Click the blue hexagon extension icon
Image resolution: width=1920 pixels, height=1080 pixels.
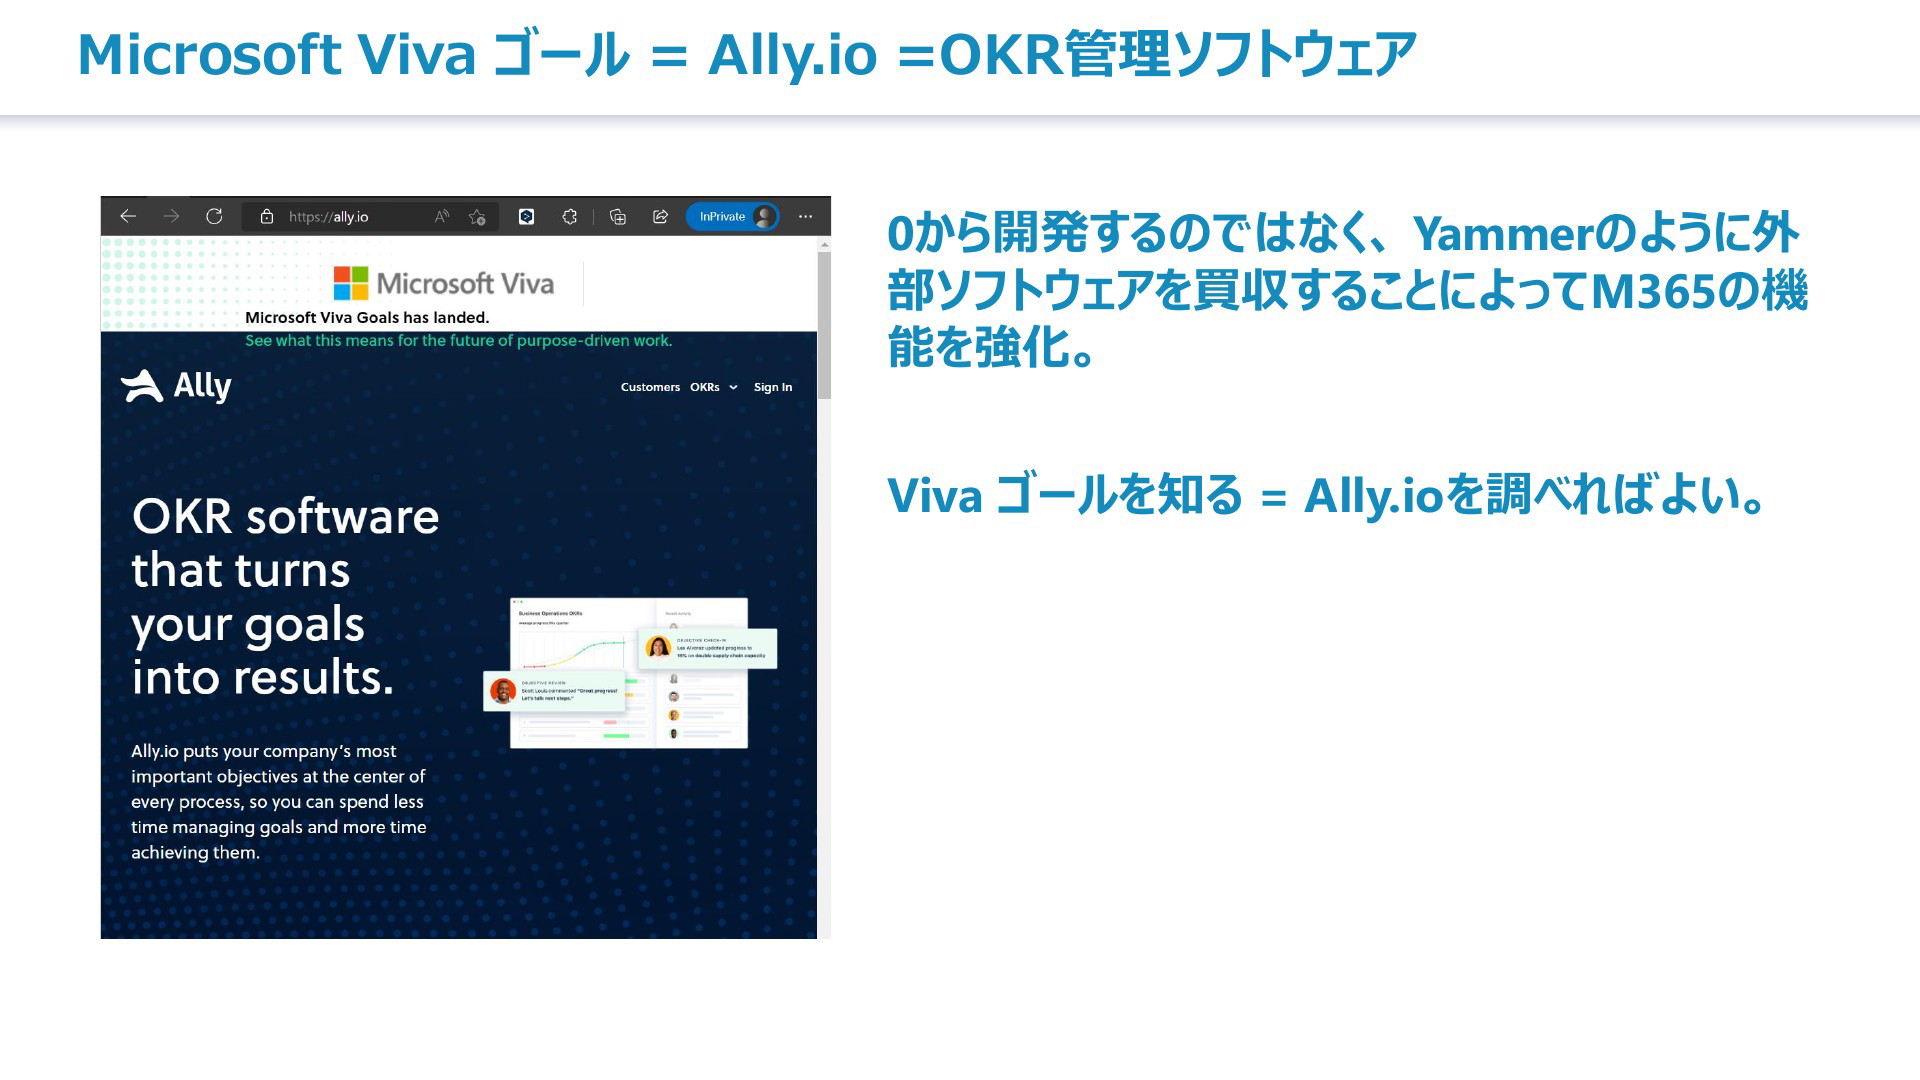526,216
